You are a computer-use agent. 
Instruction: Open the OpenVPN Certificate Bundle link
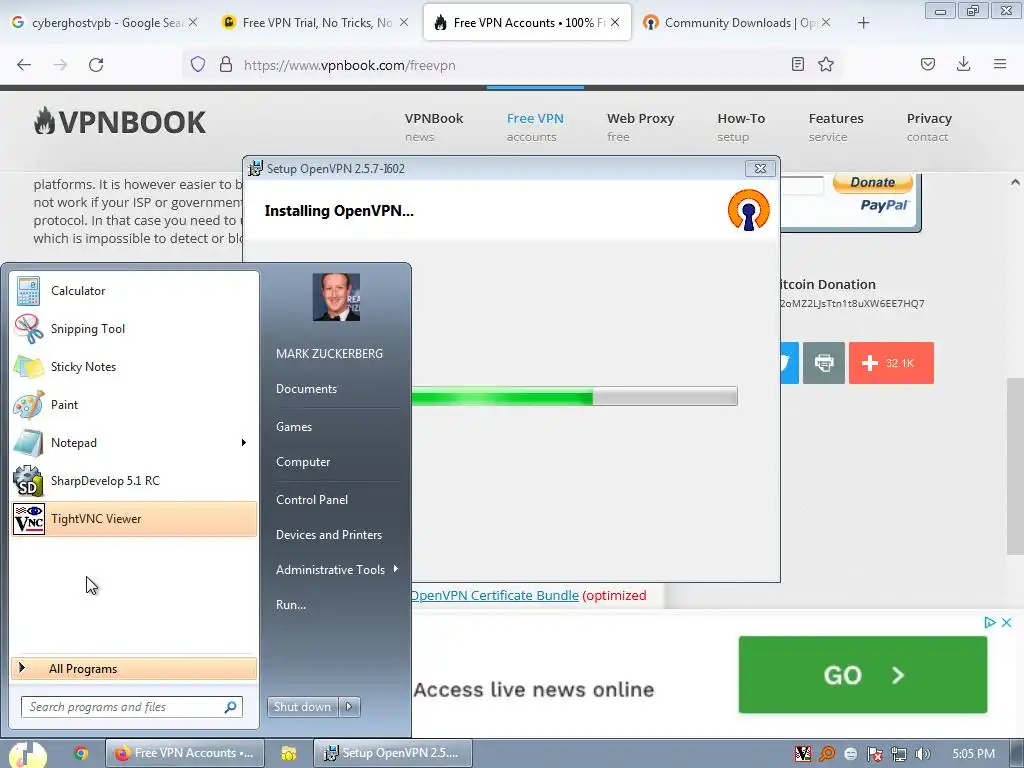tap(494, 595)
